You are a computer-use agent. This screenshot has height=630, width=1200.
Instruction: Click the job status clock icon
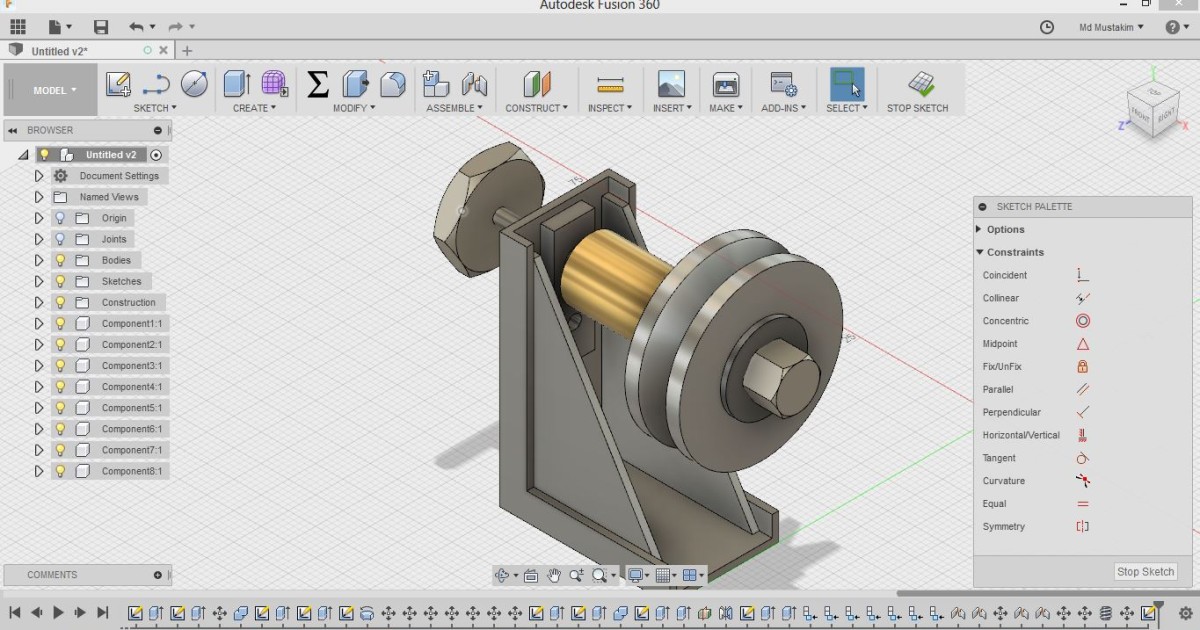[1047, 27]
